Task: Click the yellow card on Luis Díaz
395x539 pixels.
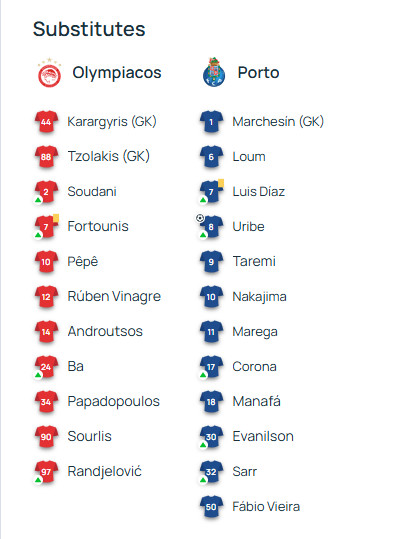Action: click(x=221, y=183)
